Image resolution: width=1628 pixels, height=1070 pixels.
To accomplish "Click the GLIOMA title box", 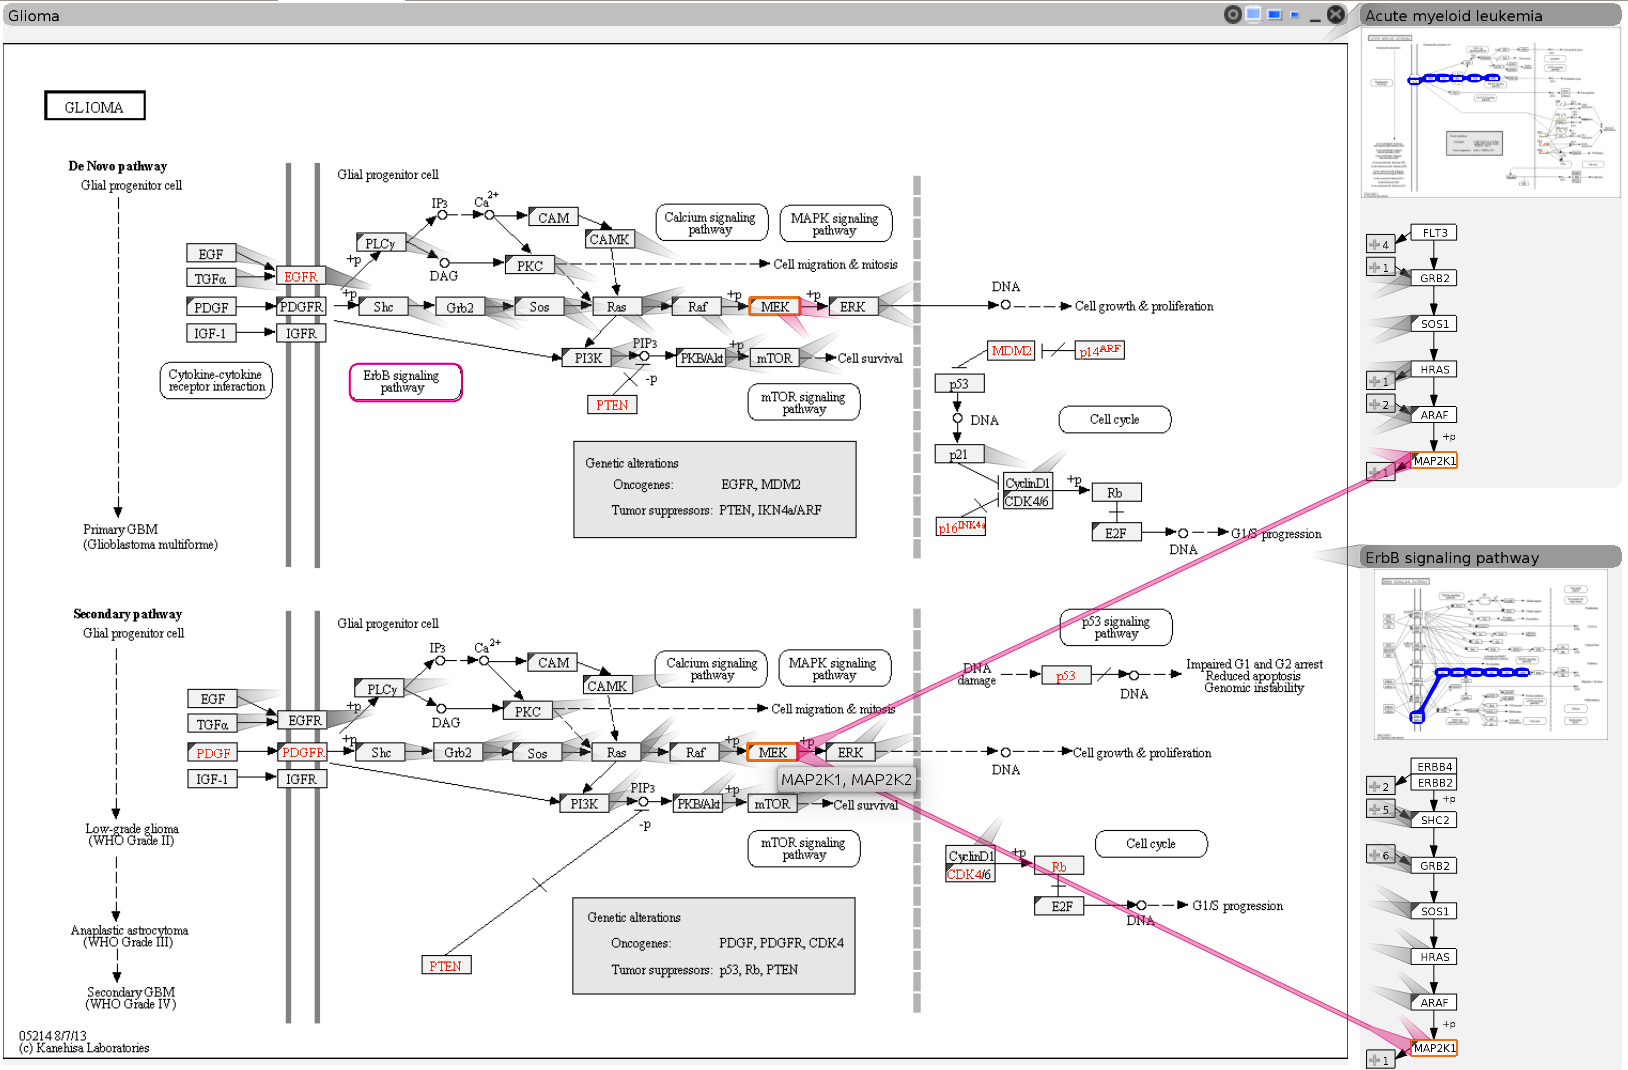I will [95, 106].
